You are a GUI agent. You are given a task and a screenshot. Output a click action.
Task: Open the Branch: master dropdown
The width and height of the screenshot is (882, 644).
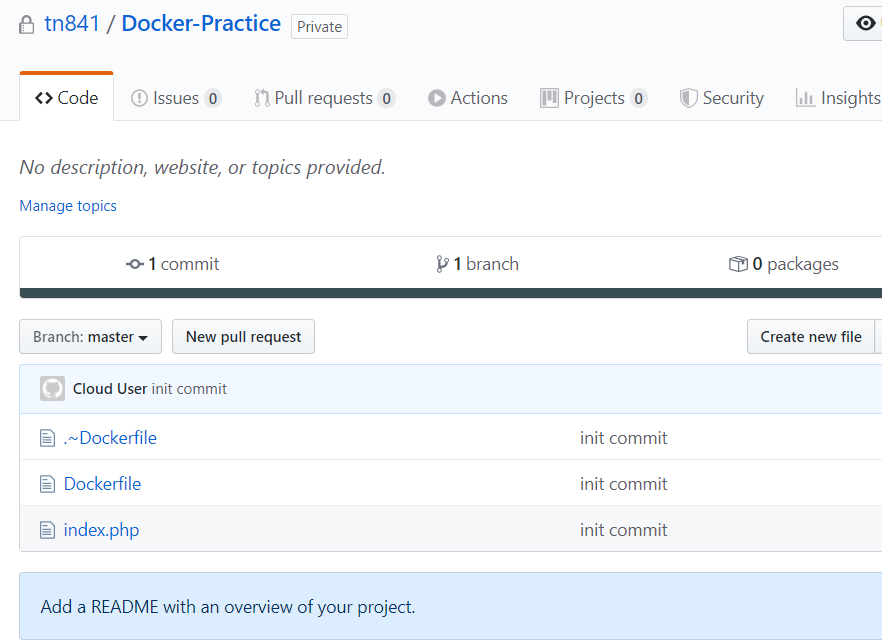[90, 336]
